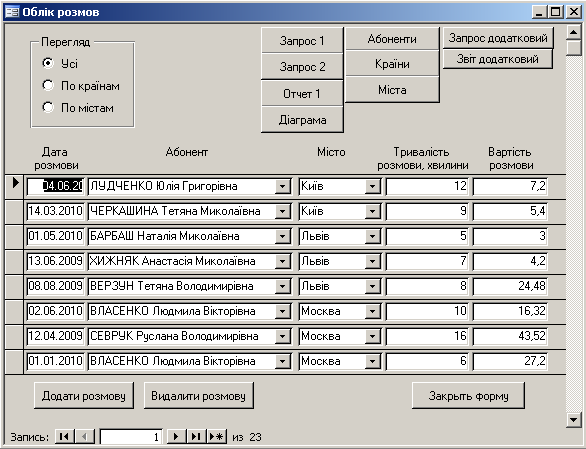Go to first record navigation button
The image size is (586, 449).
coord(64,436)
